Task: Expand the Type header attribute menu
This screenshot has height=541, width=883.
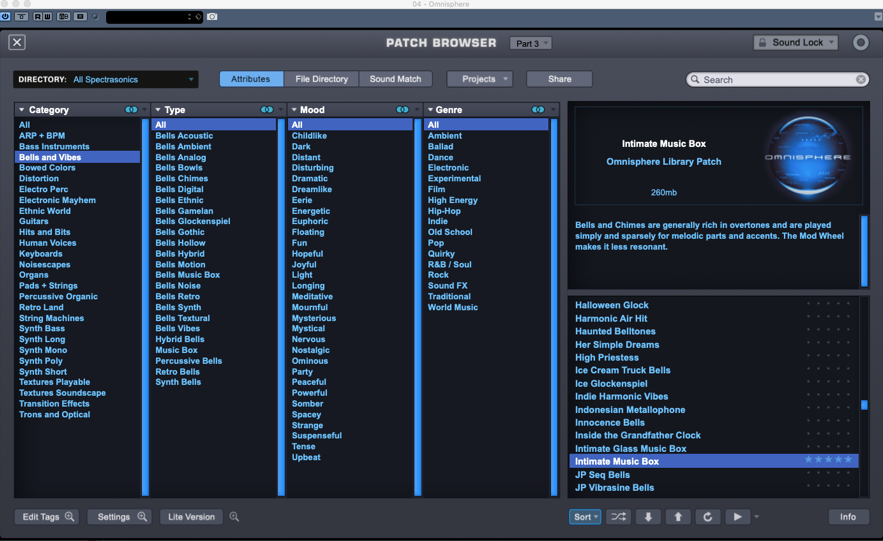Action: tap(158, 110)
